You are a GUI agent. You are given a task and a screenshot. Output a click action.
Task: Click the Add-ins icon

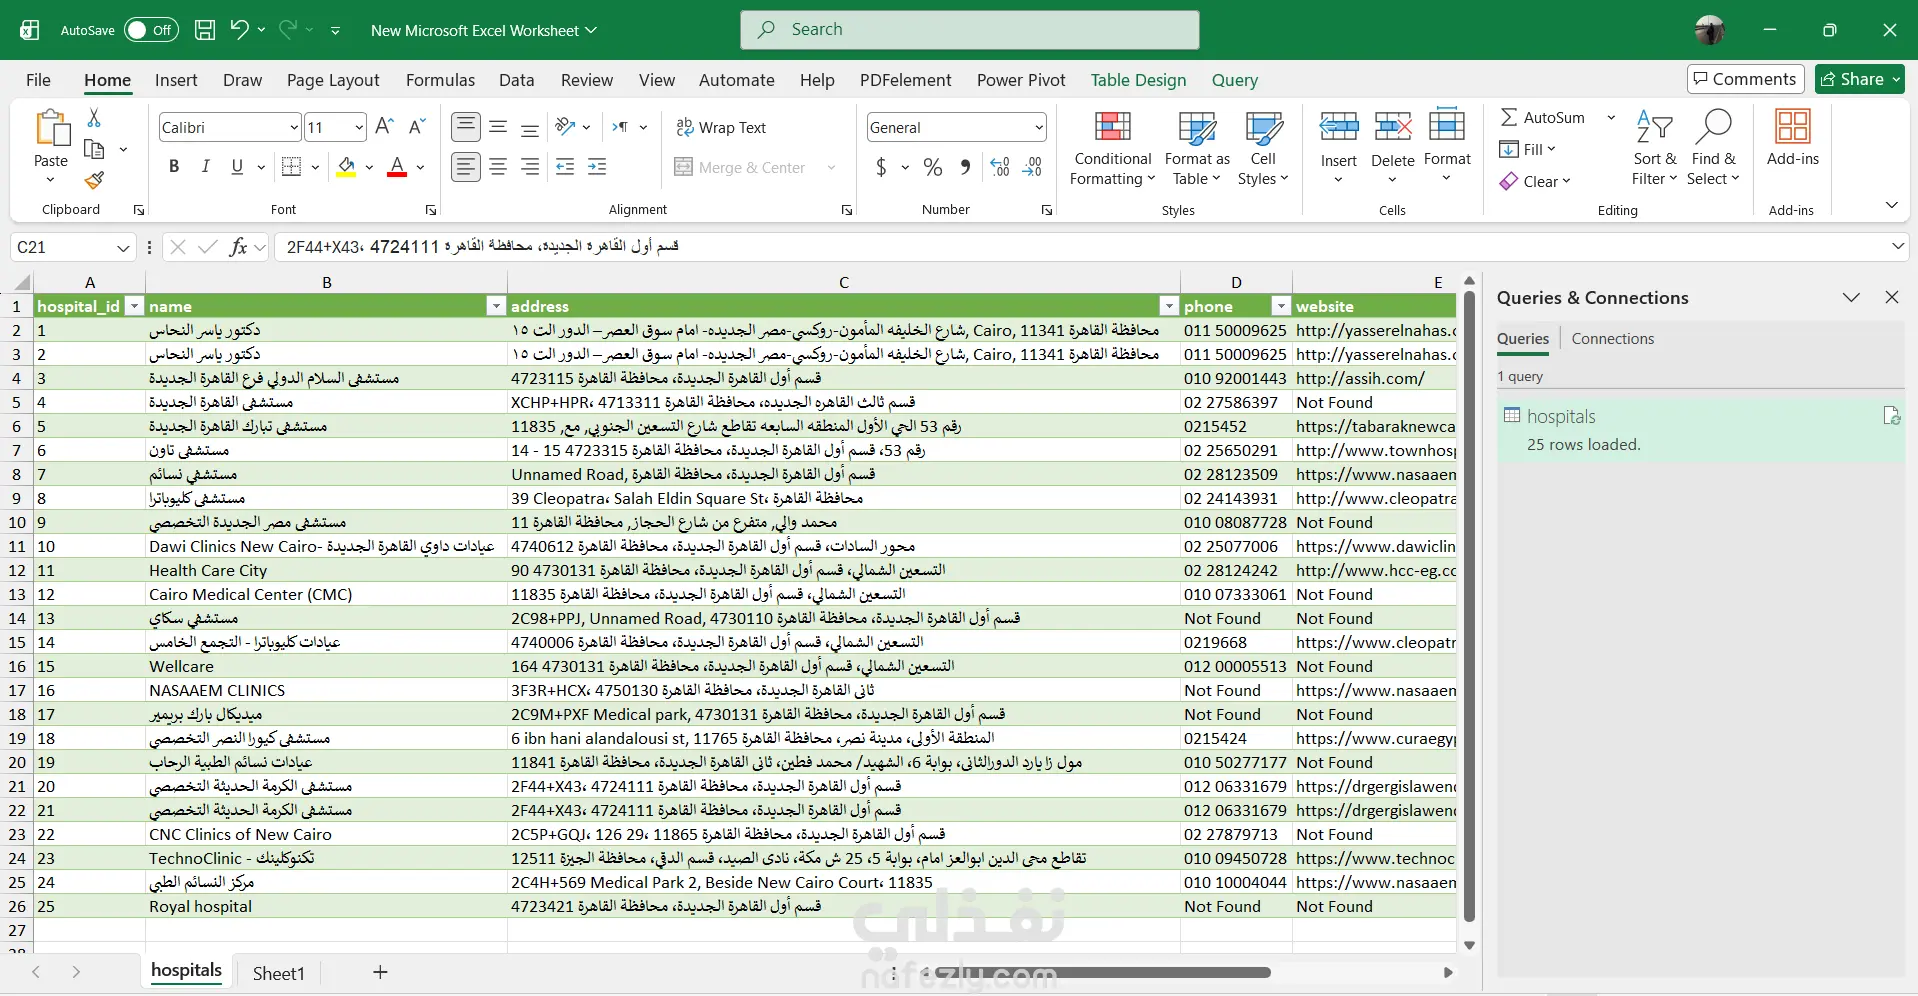(1792, 128)
